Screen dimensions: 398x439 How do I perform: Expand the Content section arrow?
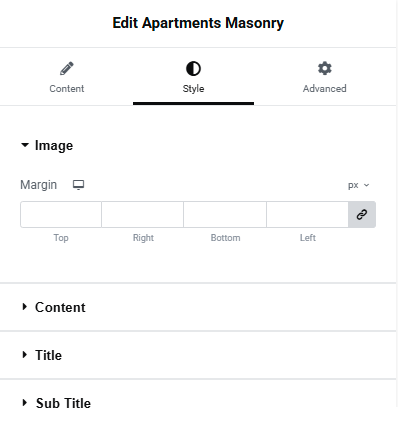(x=24, y=307)
